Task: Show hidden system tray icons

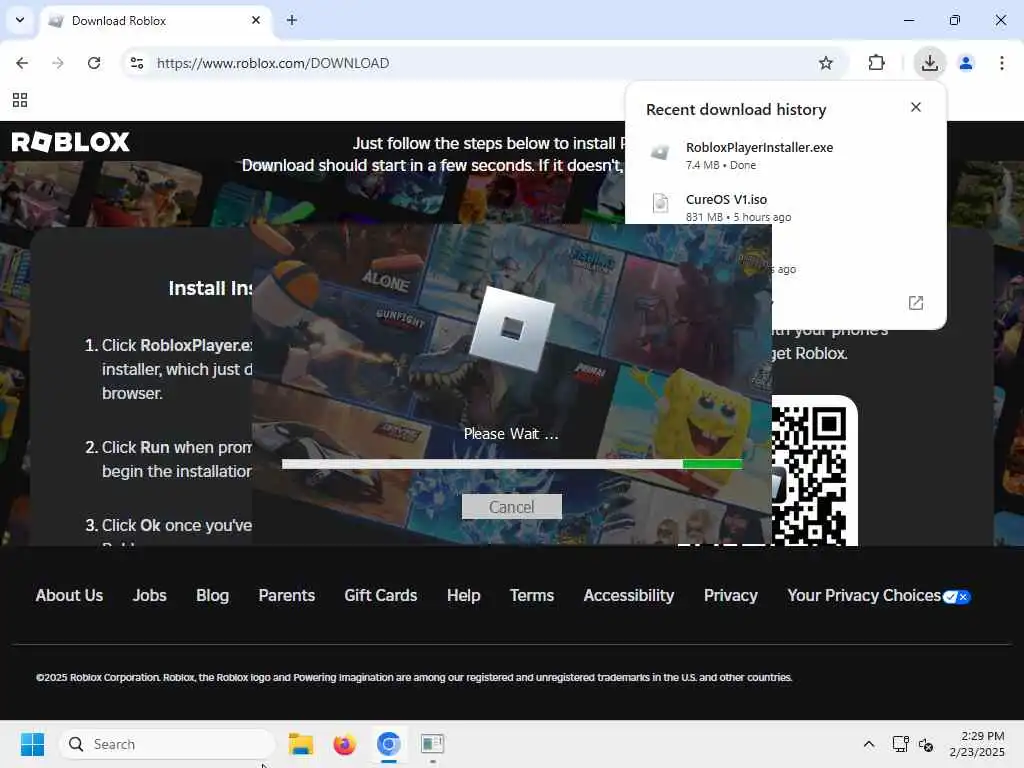Action: point(869,744)
